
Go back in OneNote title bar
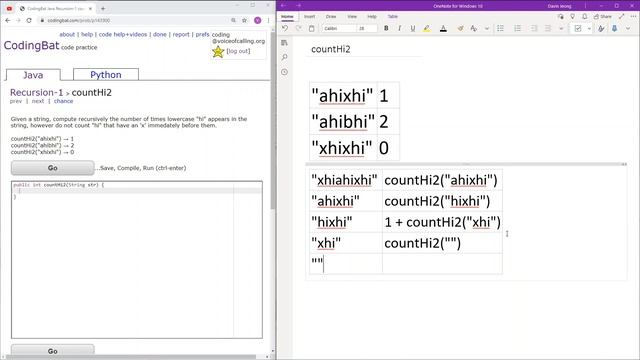[283, 6]
